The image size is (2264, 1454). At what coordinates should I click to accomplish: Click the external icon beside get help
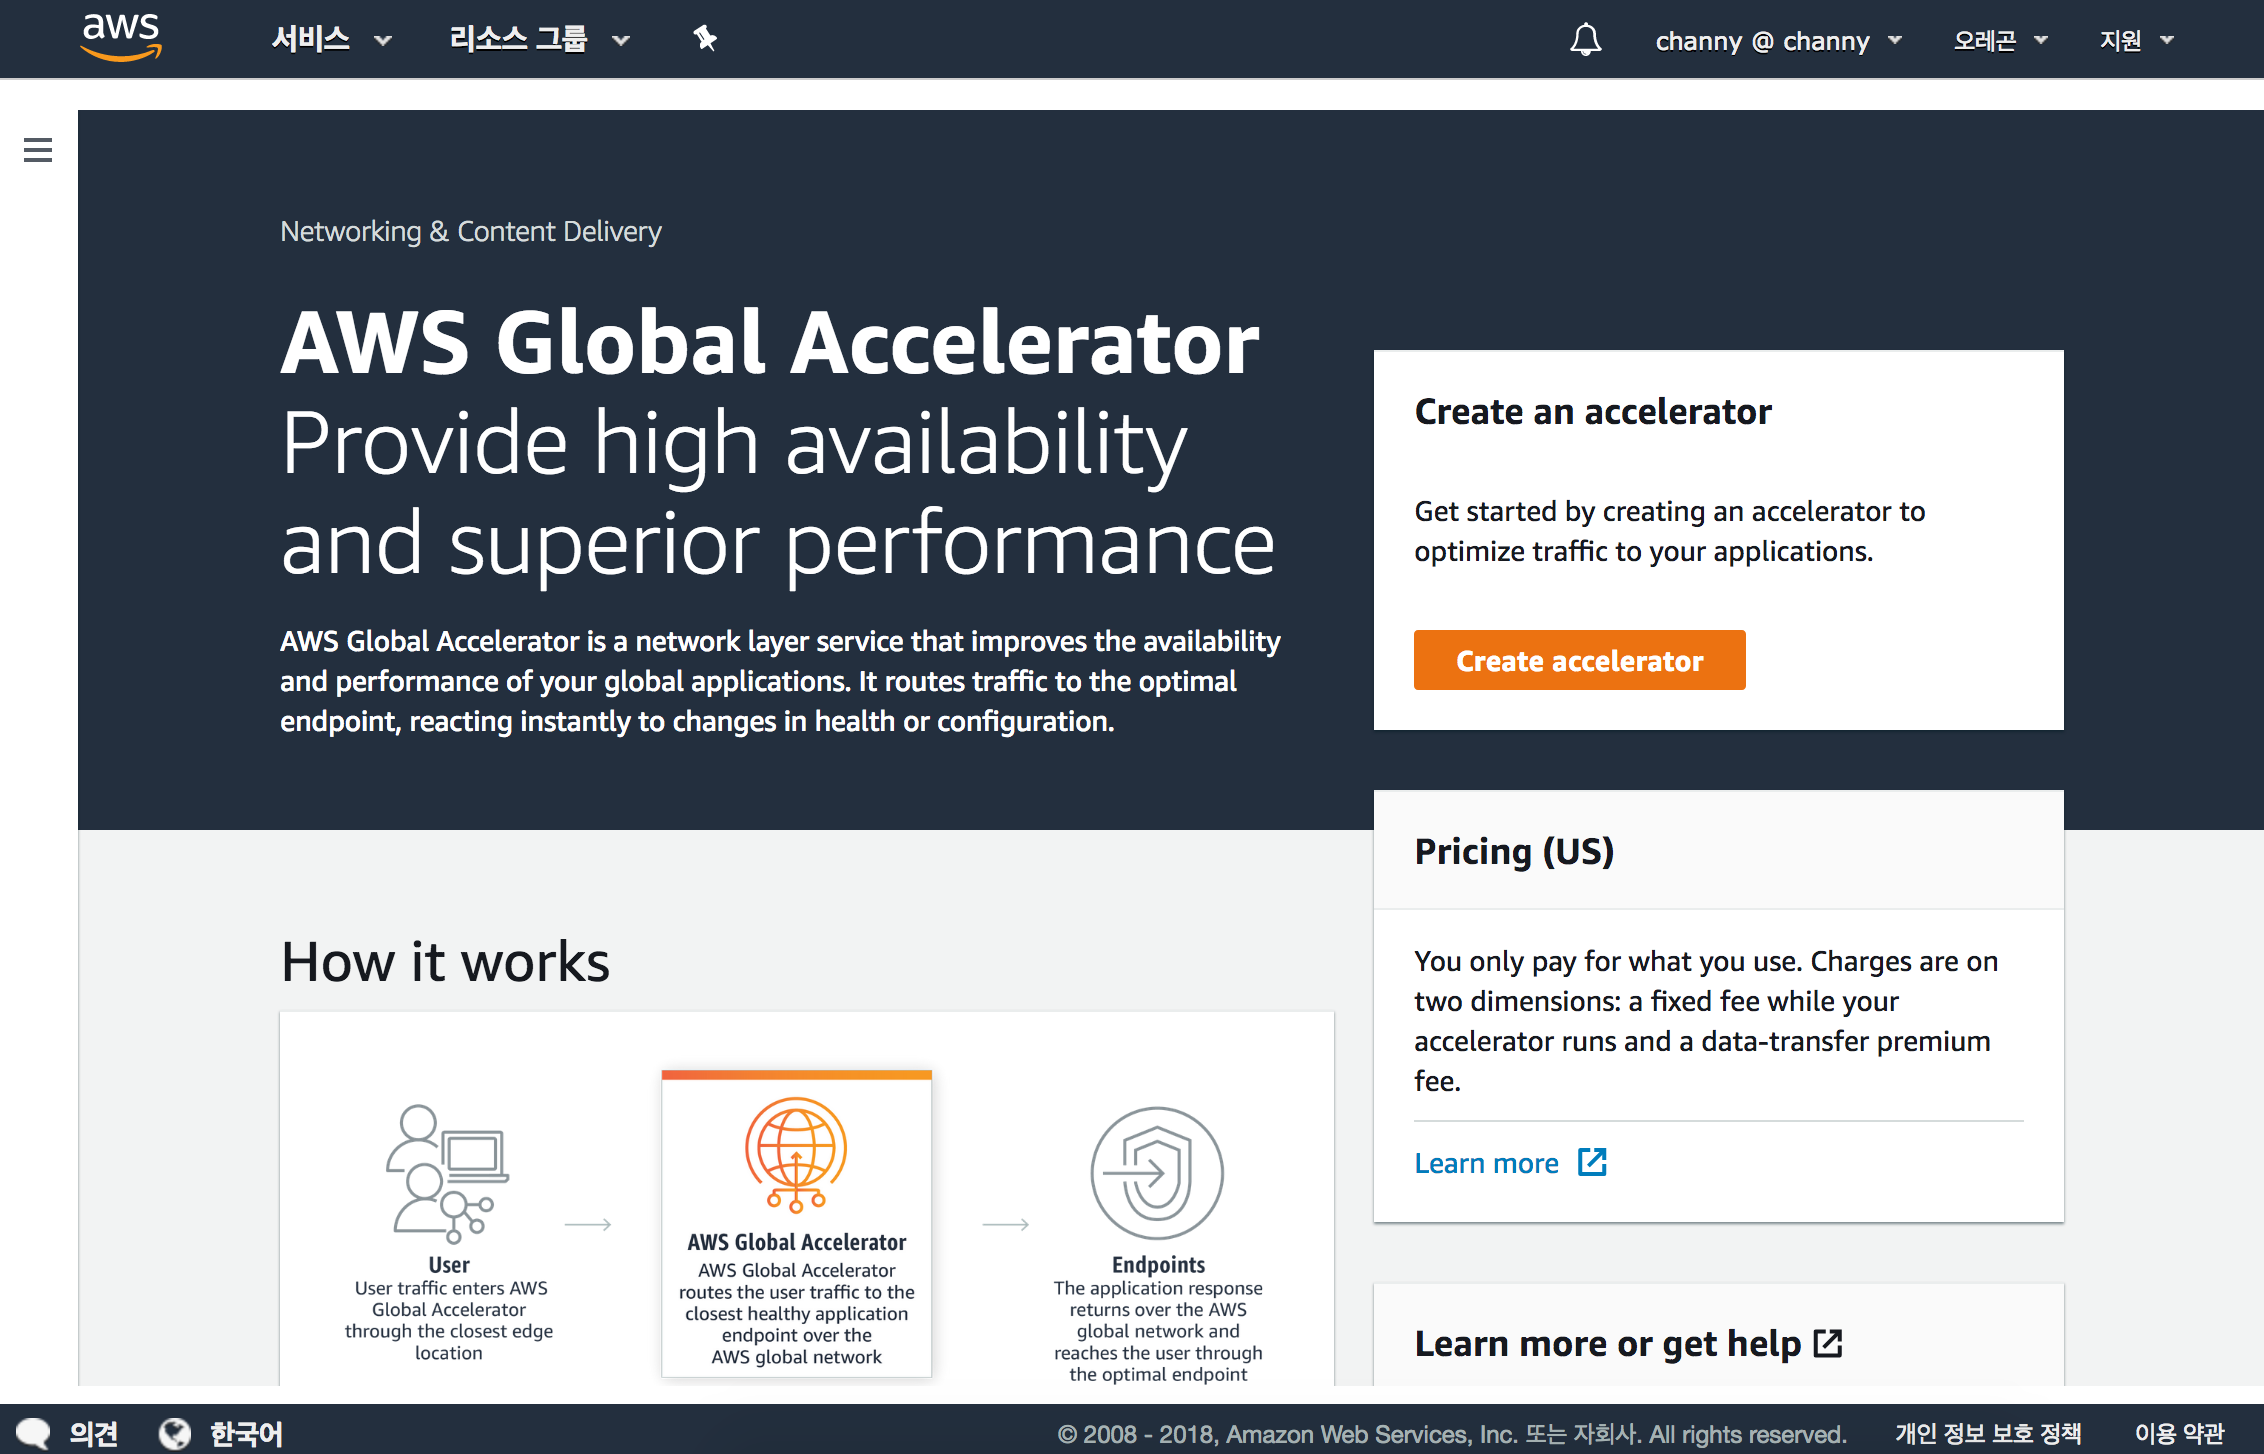tap(1828, 1343)
